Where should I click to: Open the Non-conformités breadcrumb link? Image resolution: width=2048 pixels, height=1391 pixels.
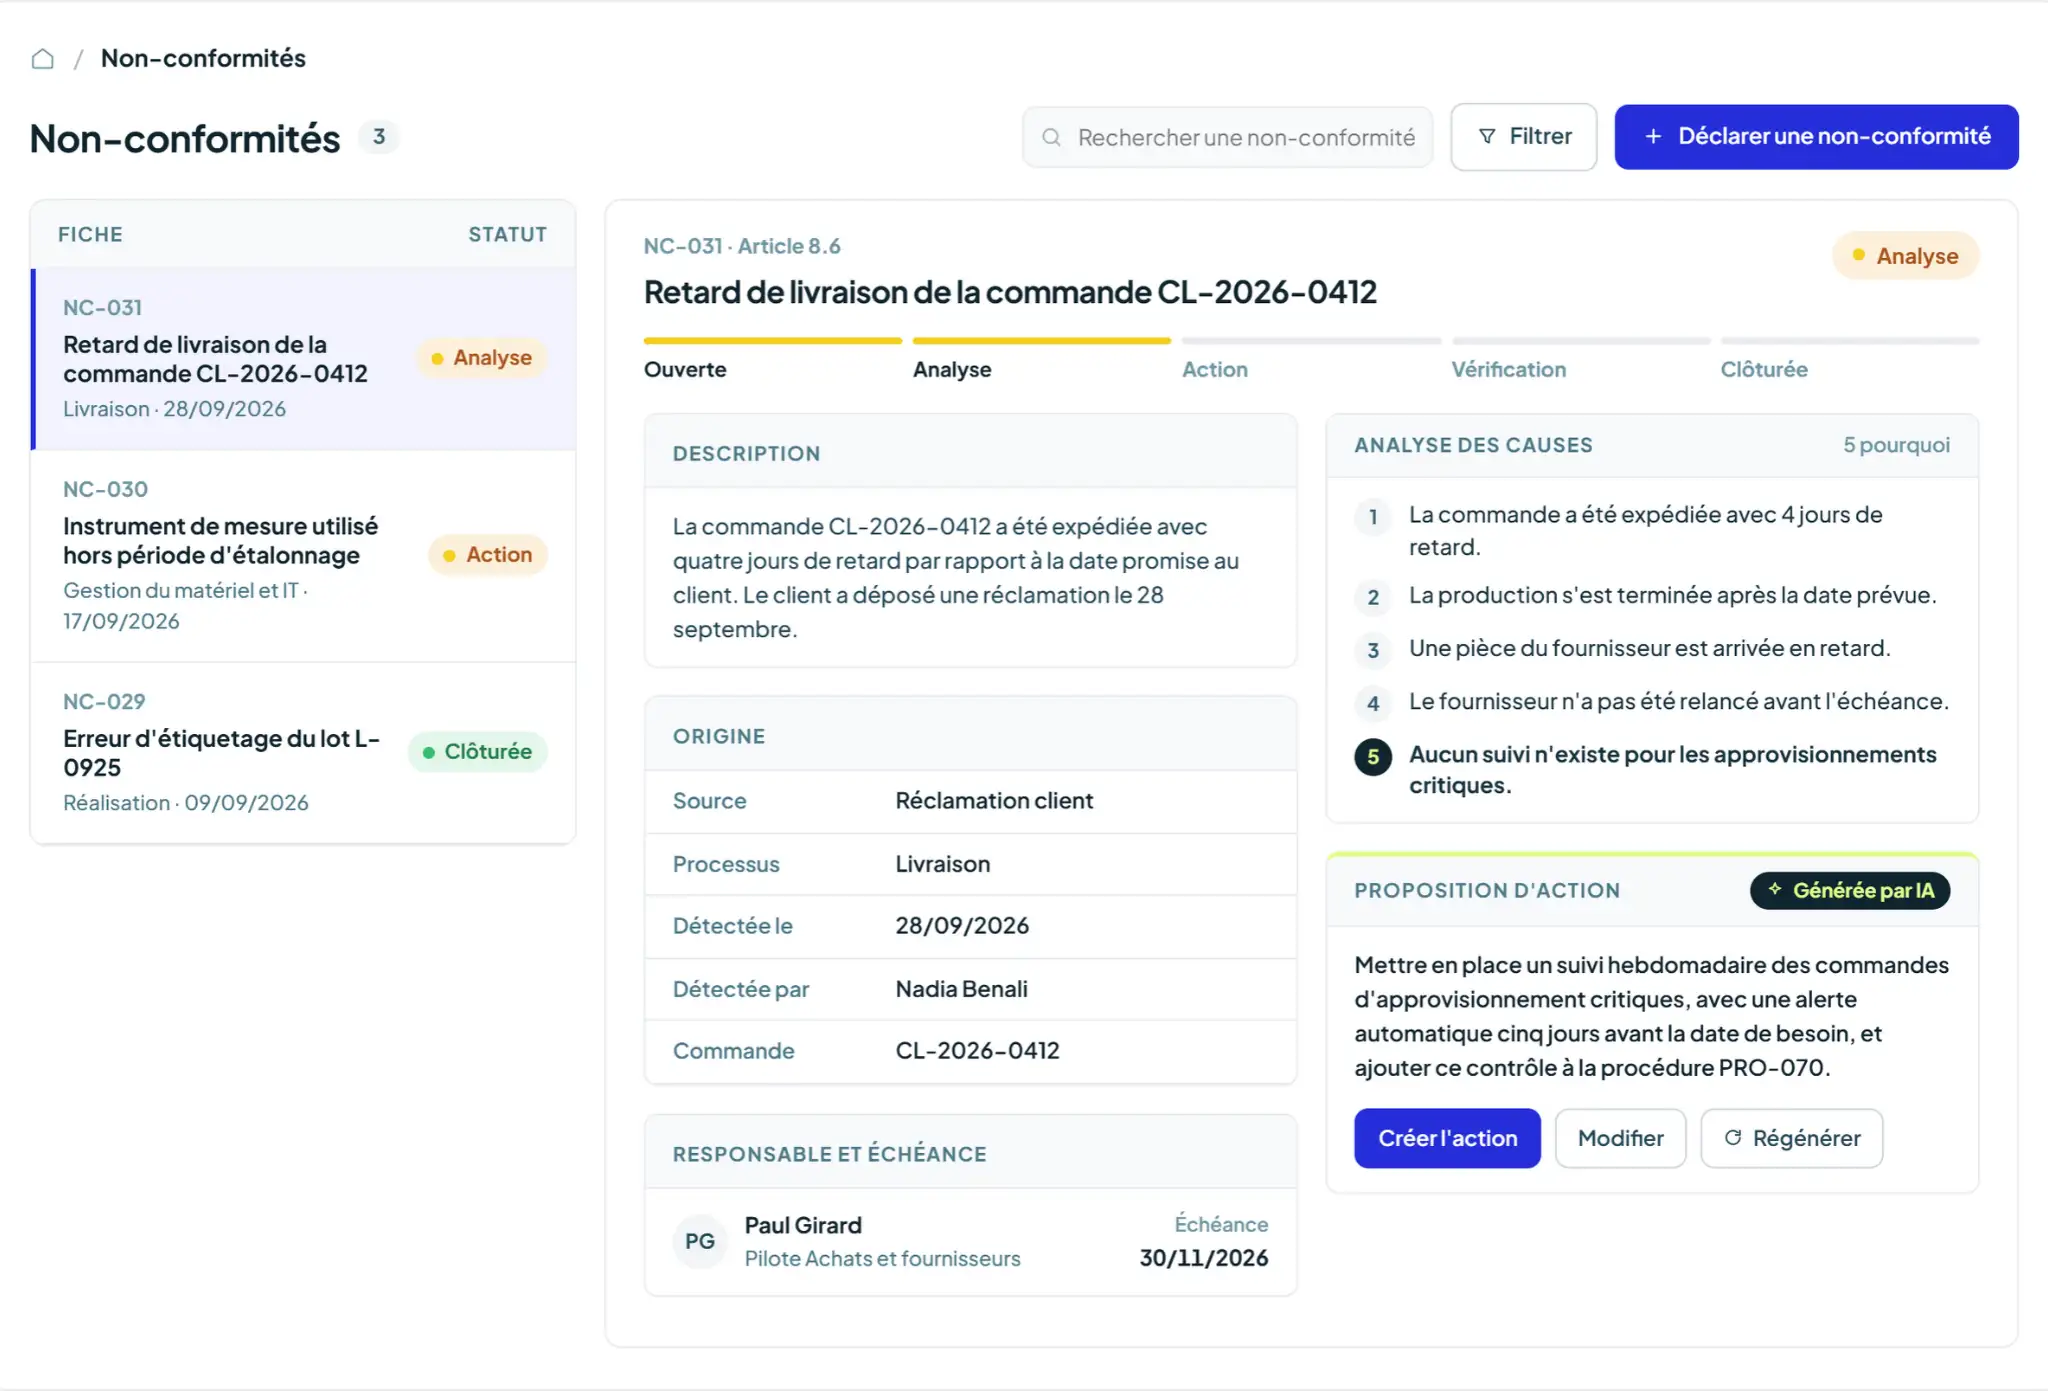203,58
